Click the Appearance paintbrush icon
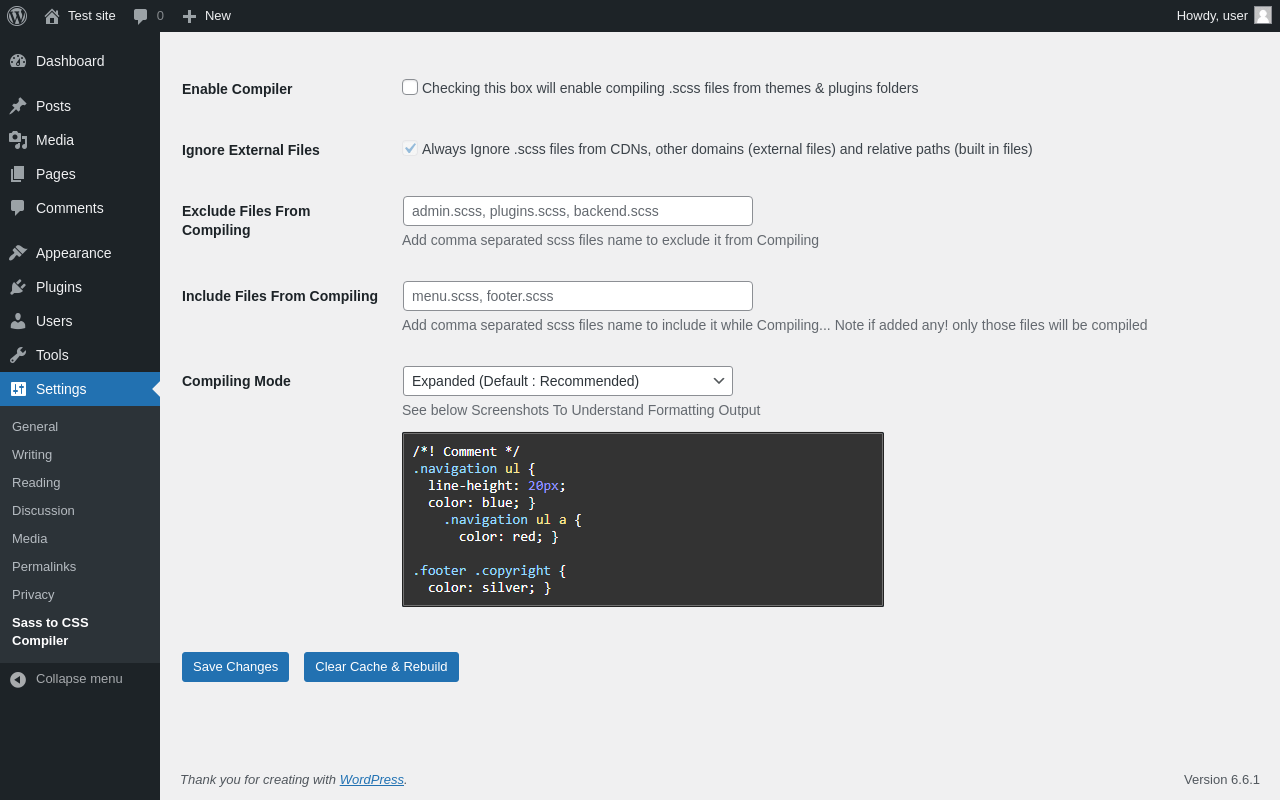 point(18,253)
